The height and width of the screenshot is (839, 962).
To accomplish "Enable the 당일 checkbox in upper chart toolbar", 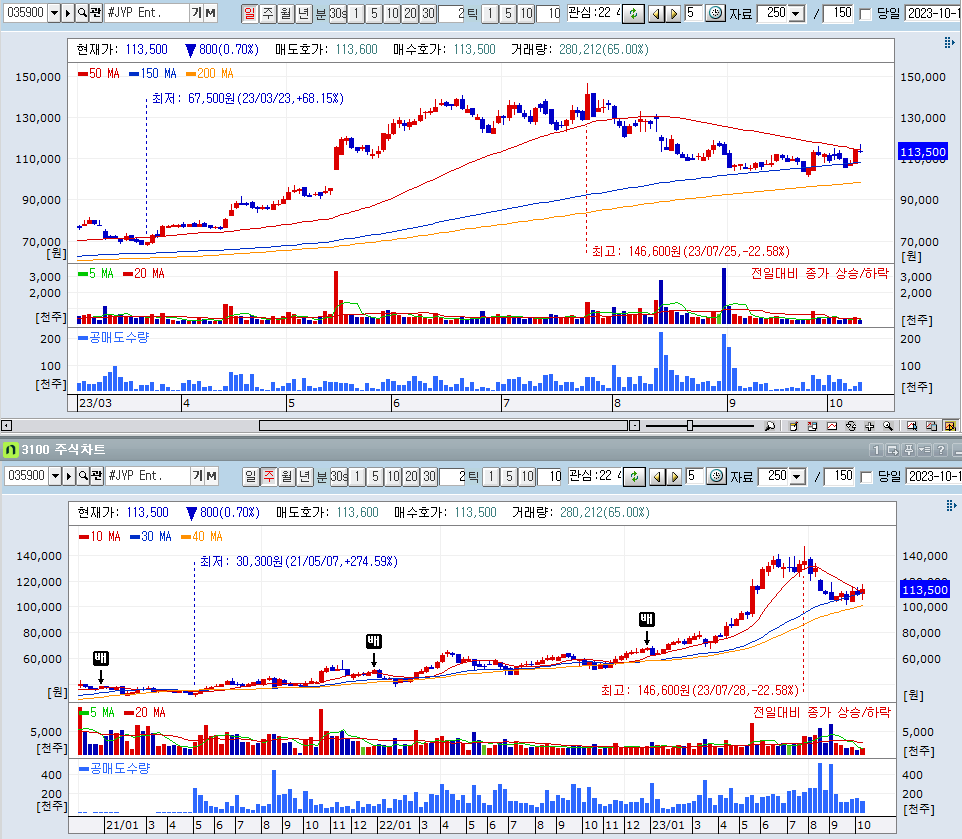I will 865,14.
